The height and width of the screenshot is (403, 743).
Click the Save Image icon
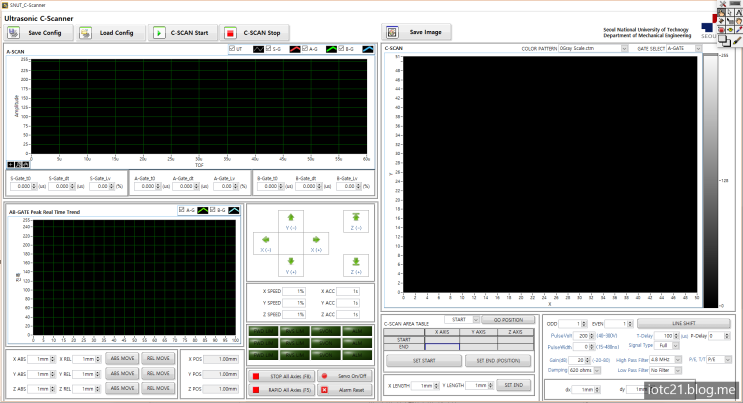392,32
